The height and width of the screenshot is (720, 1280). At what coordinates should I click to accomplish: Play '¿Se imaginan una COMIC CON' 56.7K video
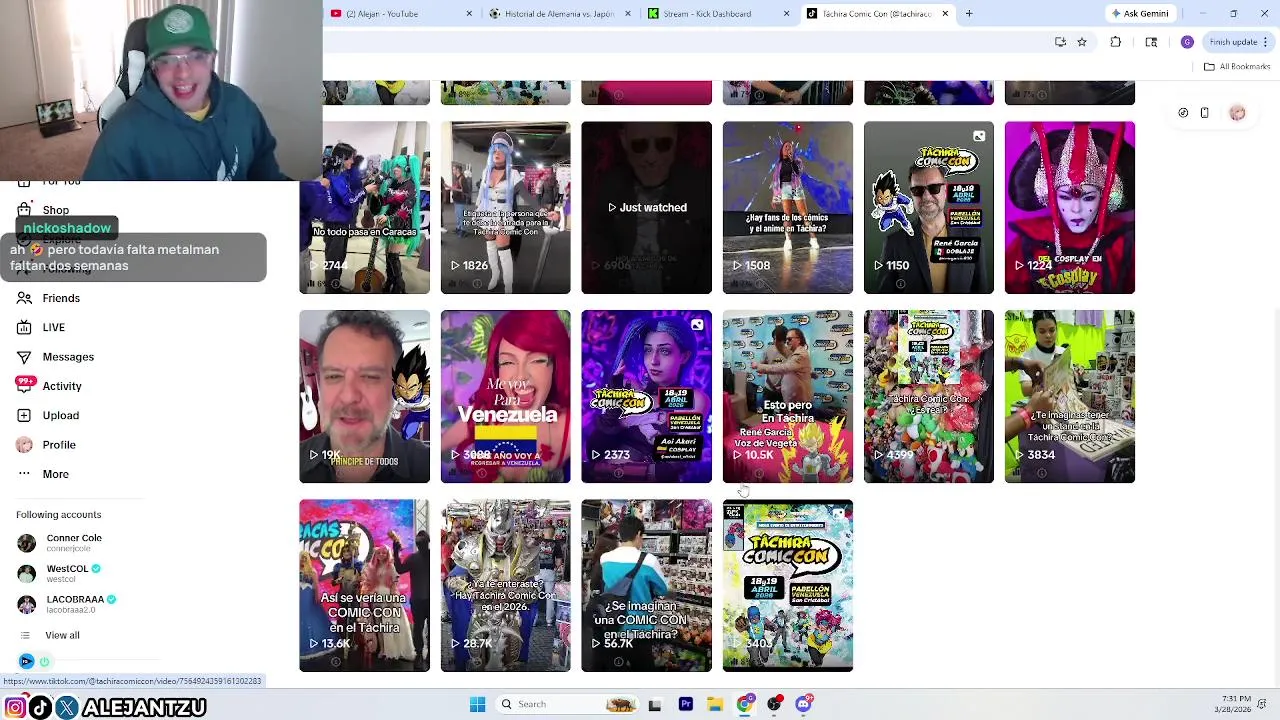coord(647,586)
